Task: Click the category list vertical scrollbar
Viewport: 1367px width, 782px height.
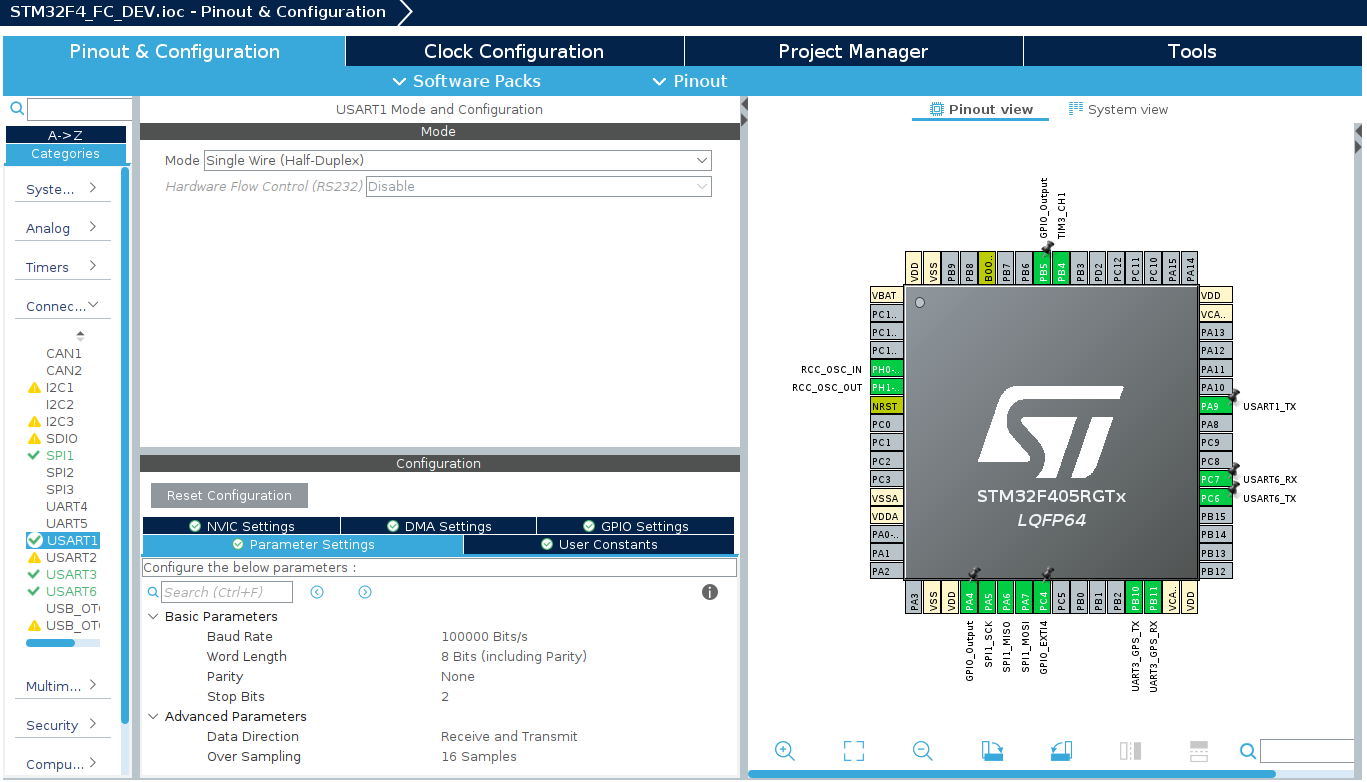Action: (125, 445)
